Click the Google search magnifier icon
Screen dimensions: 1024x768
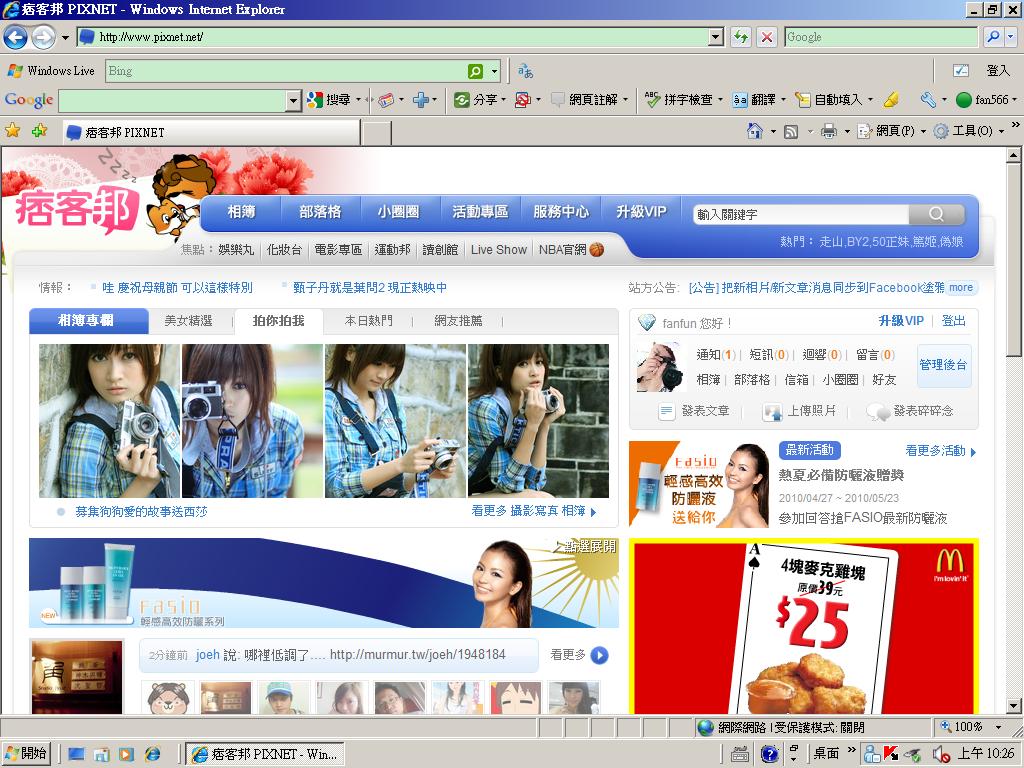pyautogui.click(x=993, y=37)
